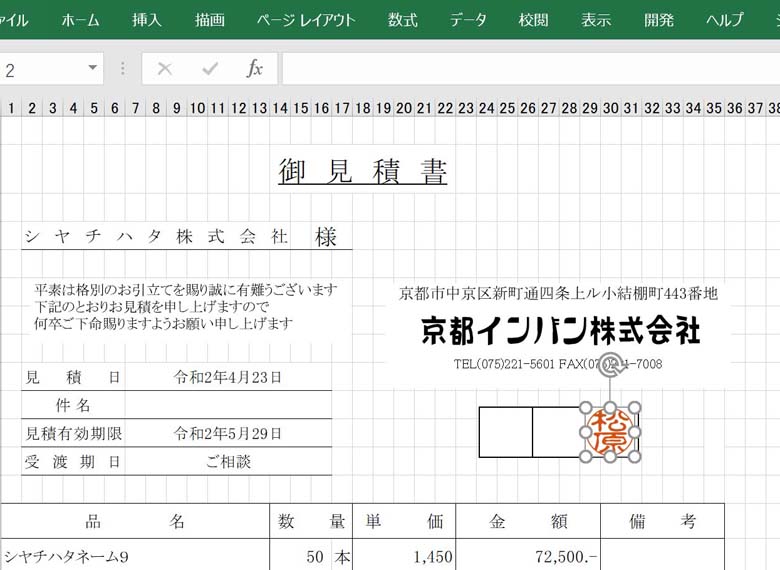
Task: Click the formula bar cancel X icon
Action: click(165, 69)
